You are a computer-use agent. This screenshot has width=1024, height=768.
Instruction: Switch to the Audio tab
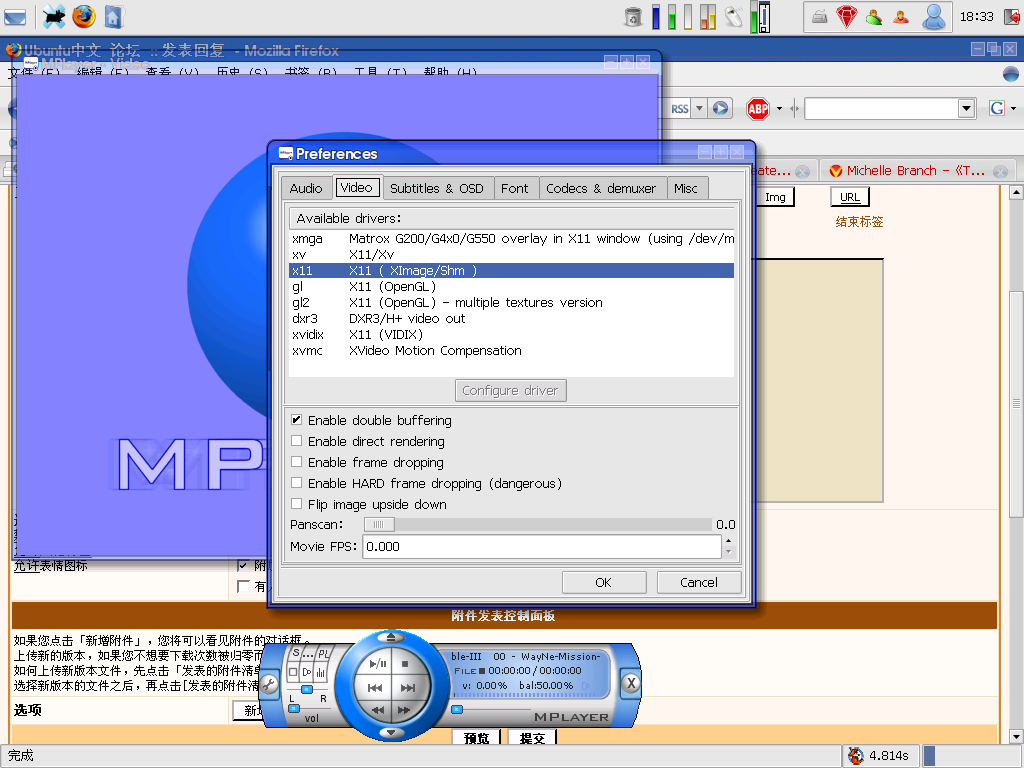(306, 188)
